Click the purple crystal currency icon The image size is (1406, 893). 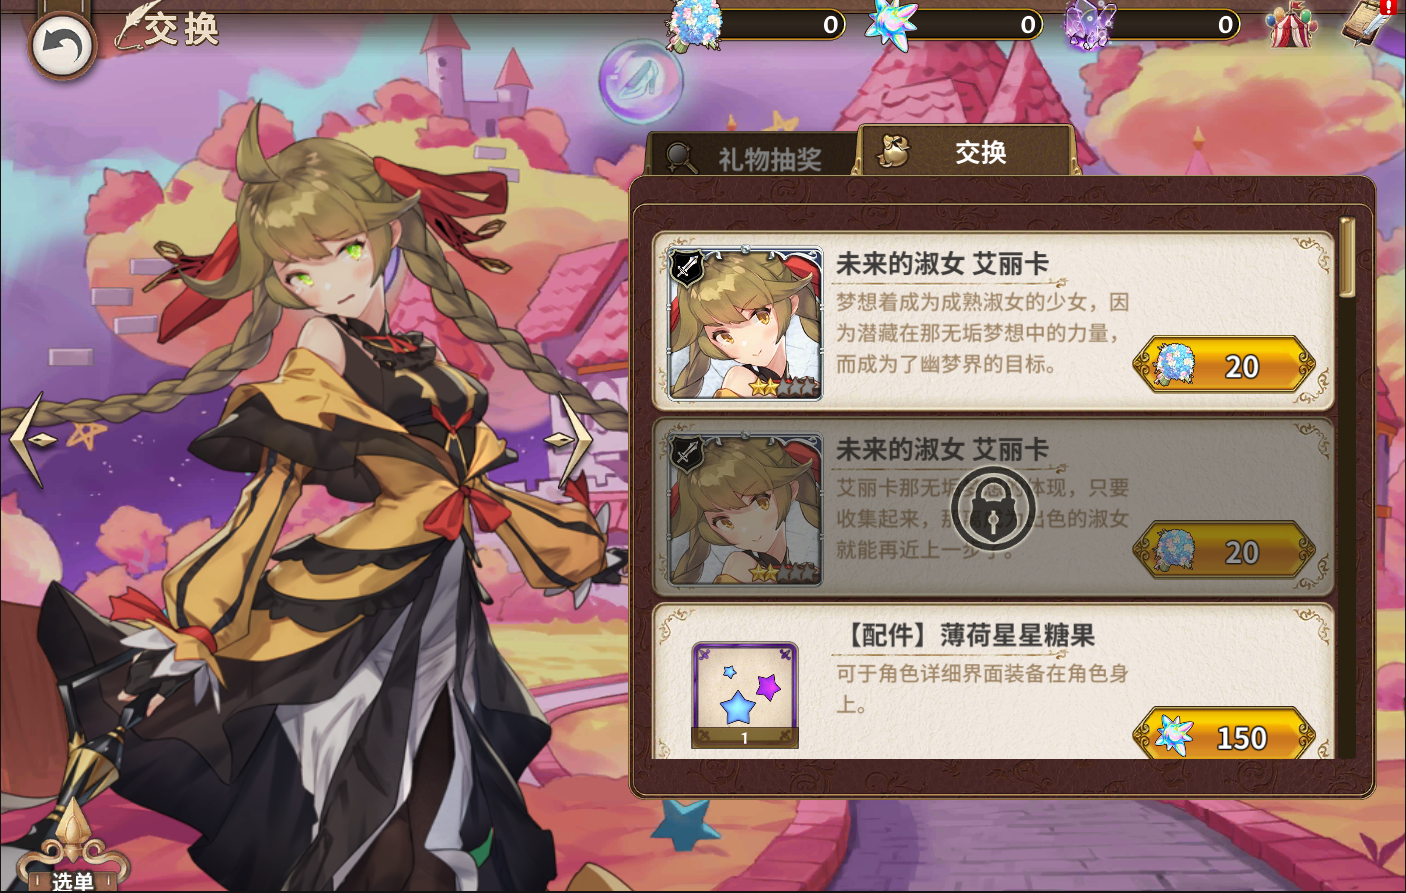point(1088,24)
